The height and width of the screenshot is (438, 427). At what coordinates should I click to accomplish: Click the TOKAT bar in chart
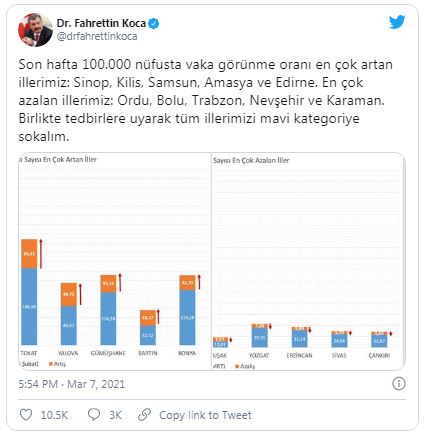(29, 292)
